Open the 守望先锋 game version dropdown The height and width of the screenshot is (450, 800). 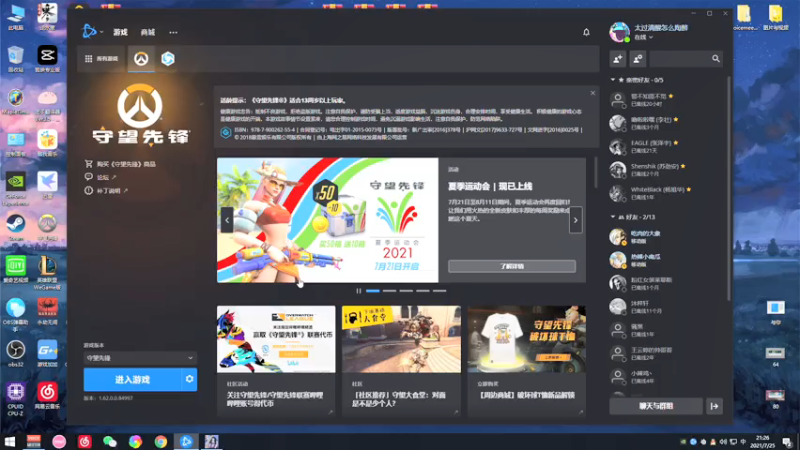point(140,358)
